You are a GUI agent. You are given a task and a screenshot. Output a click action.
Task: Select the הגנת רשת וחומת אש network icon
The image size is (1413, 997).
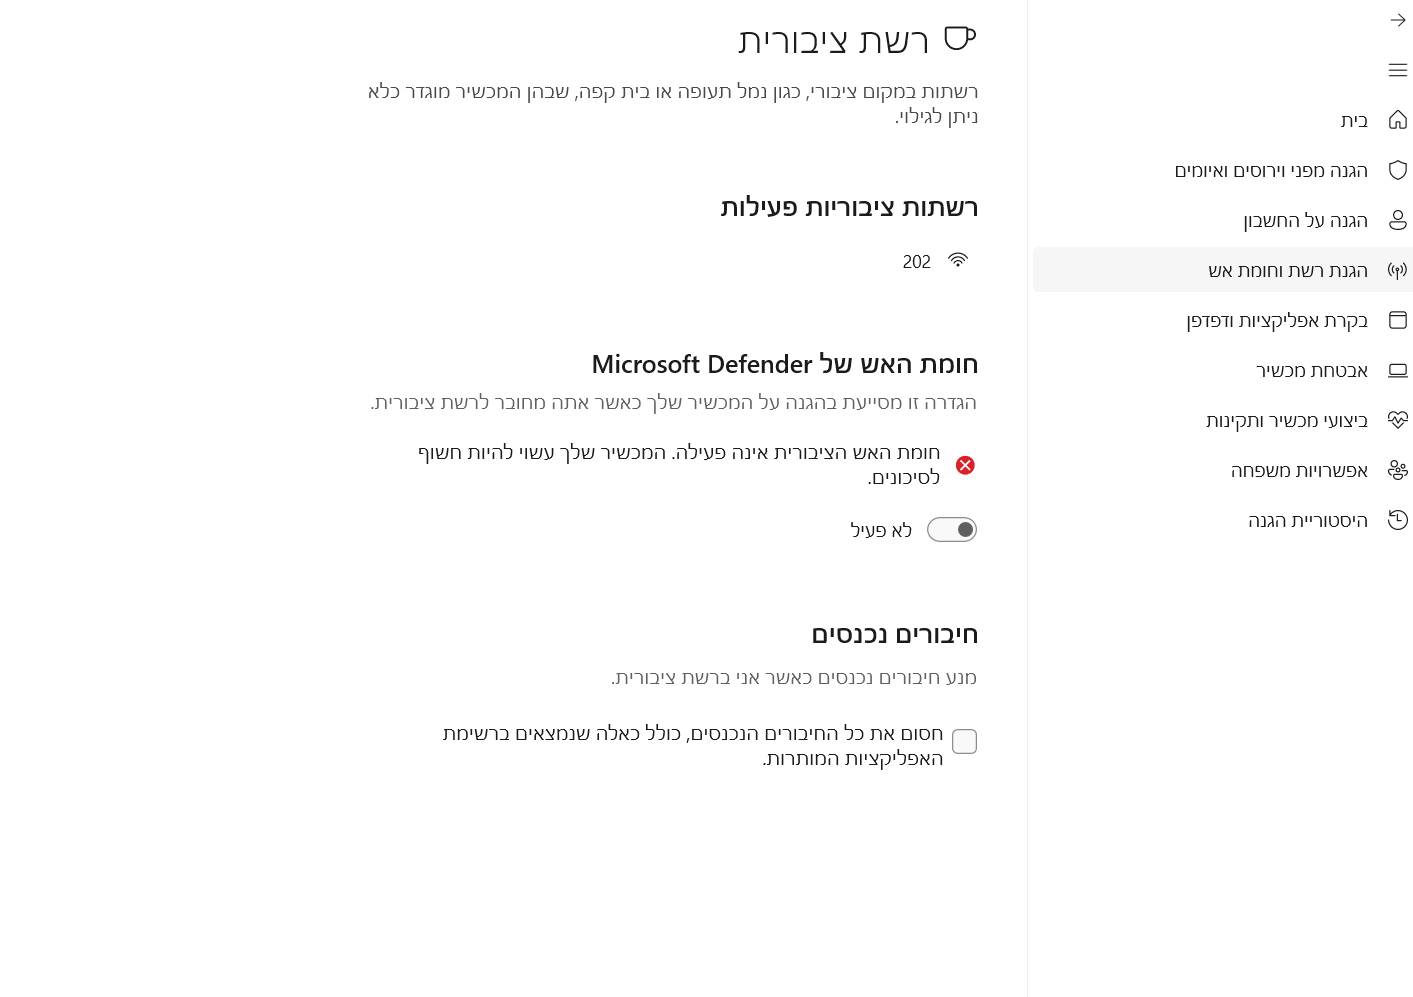(1397, 270)
